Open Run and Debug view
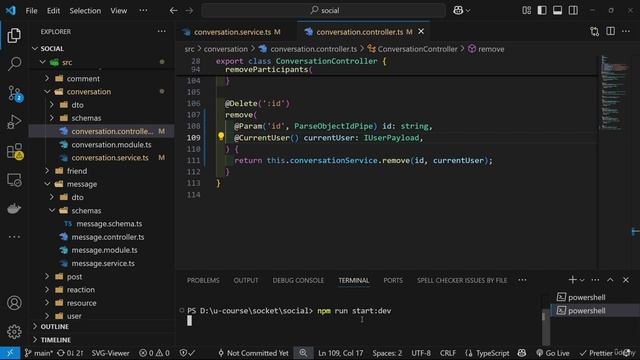 [14, 122]
